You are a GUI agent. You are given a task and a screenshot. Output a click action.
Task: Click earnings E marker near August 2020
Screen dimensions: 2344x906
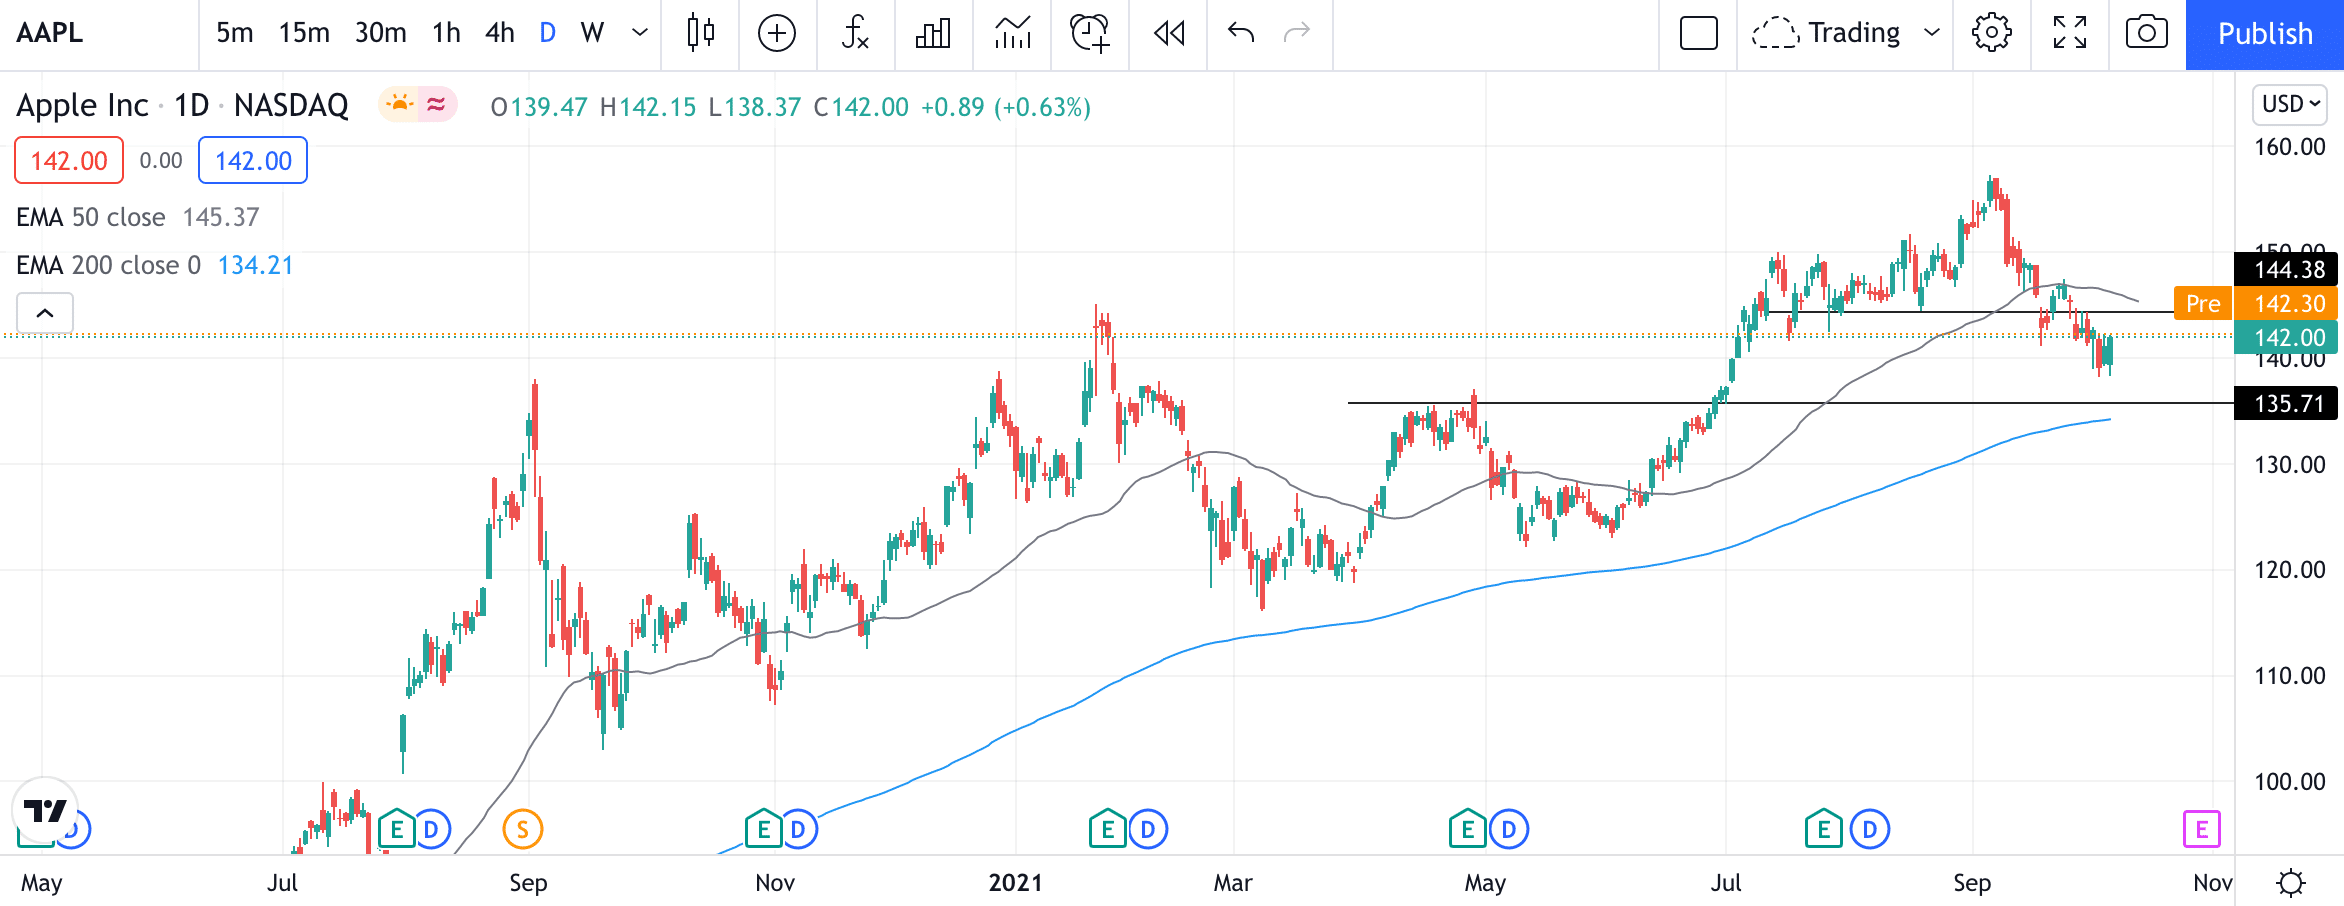click(x=397, y=829)
